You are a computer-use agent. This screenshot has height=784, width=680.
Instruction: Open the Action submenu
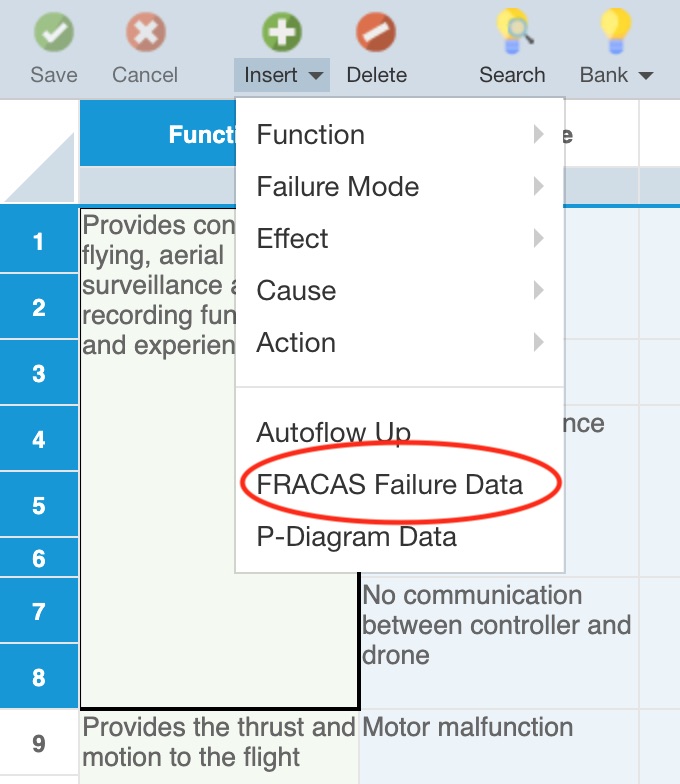400,342
